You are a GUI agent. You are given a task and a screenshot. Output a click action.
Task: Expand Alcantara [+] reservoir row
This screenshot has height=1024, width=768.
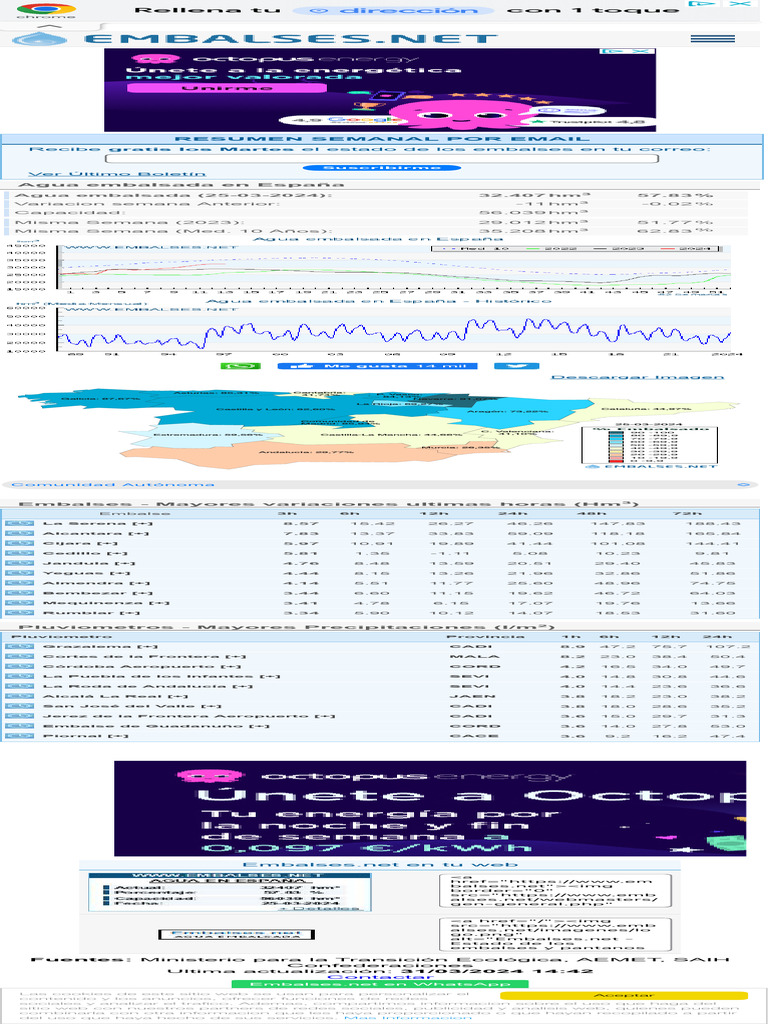click(x=95, y=534)
